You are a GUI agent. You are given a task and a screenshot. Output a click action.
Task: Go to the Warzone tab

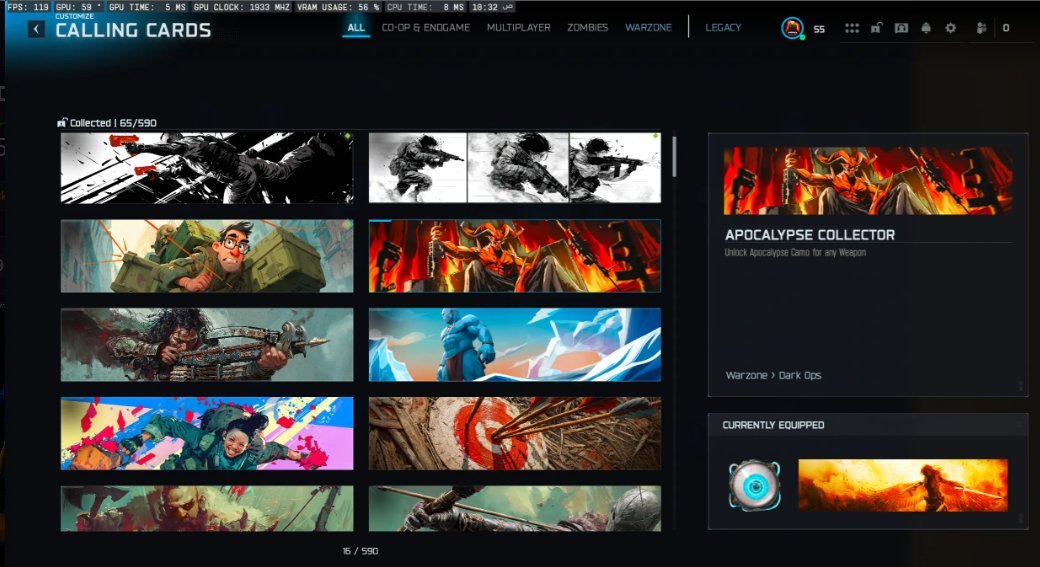648,28
